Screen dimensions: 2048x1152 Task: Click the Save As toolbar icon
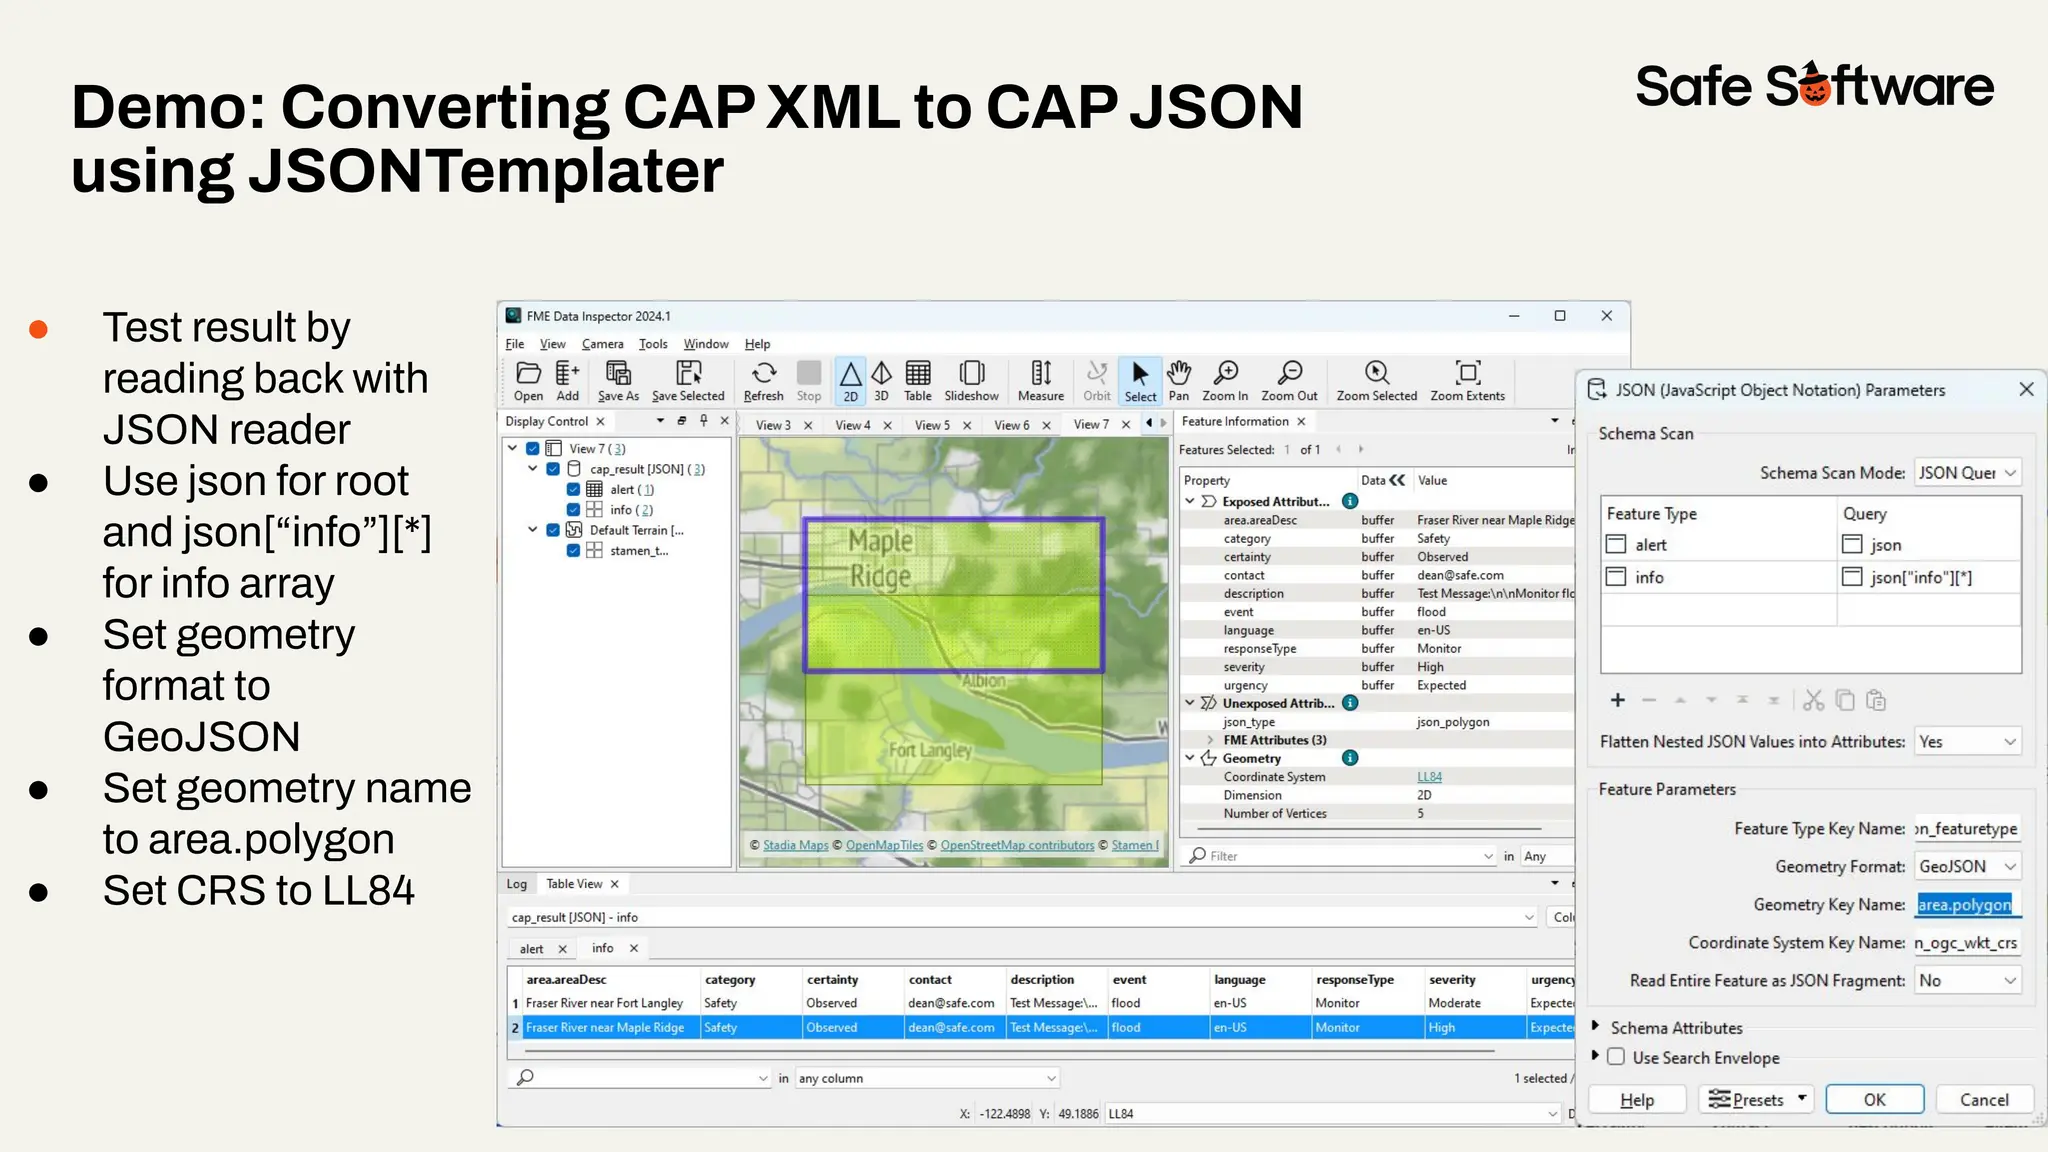tap(618, 381)
